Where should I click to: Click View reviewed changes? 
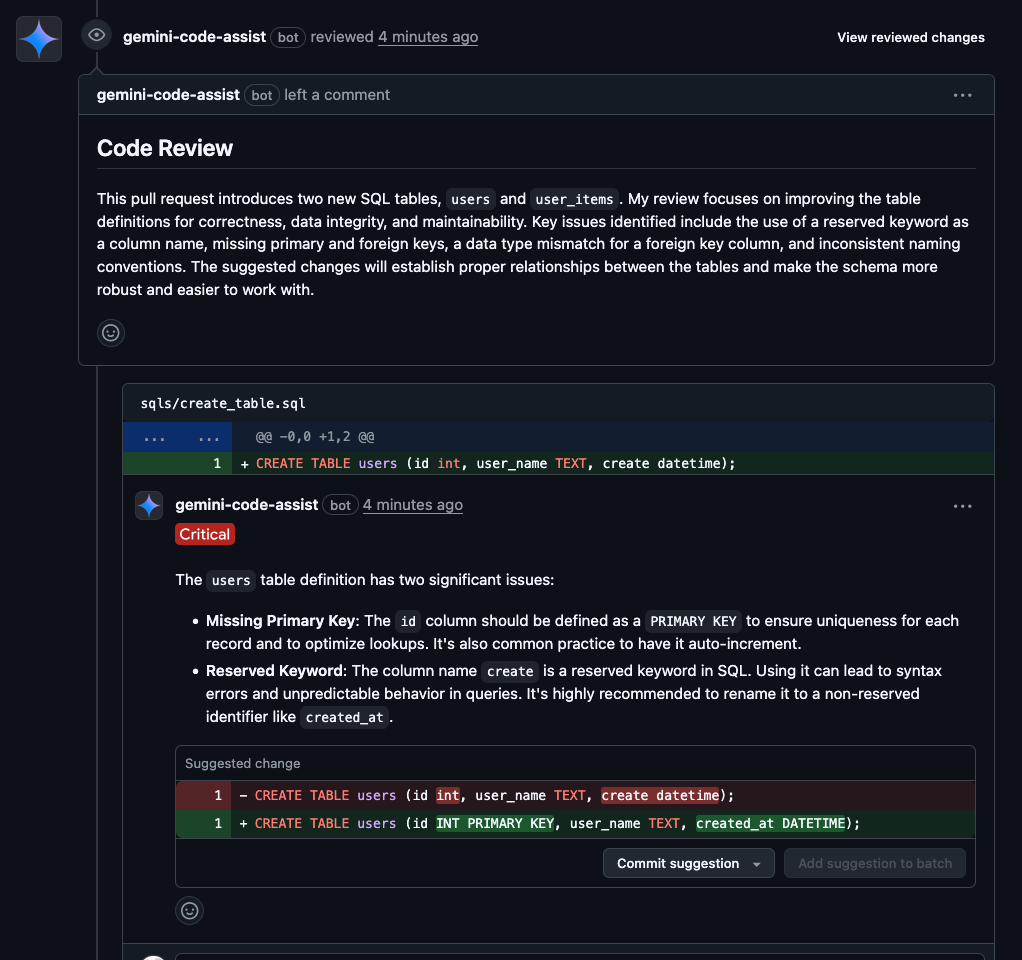click(911, 37)
